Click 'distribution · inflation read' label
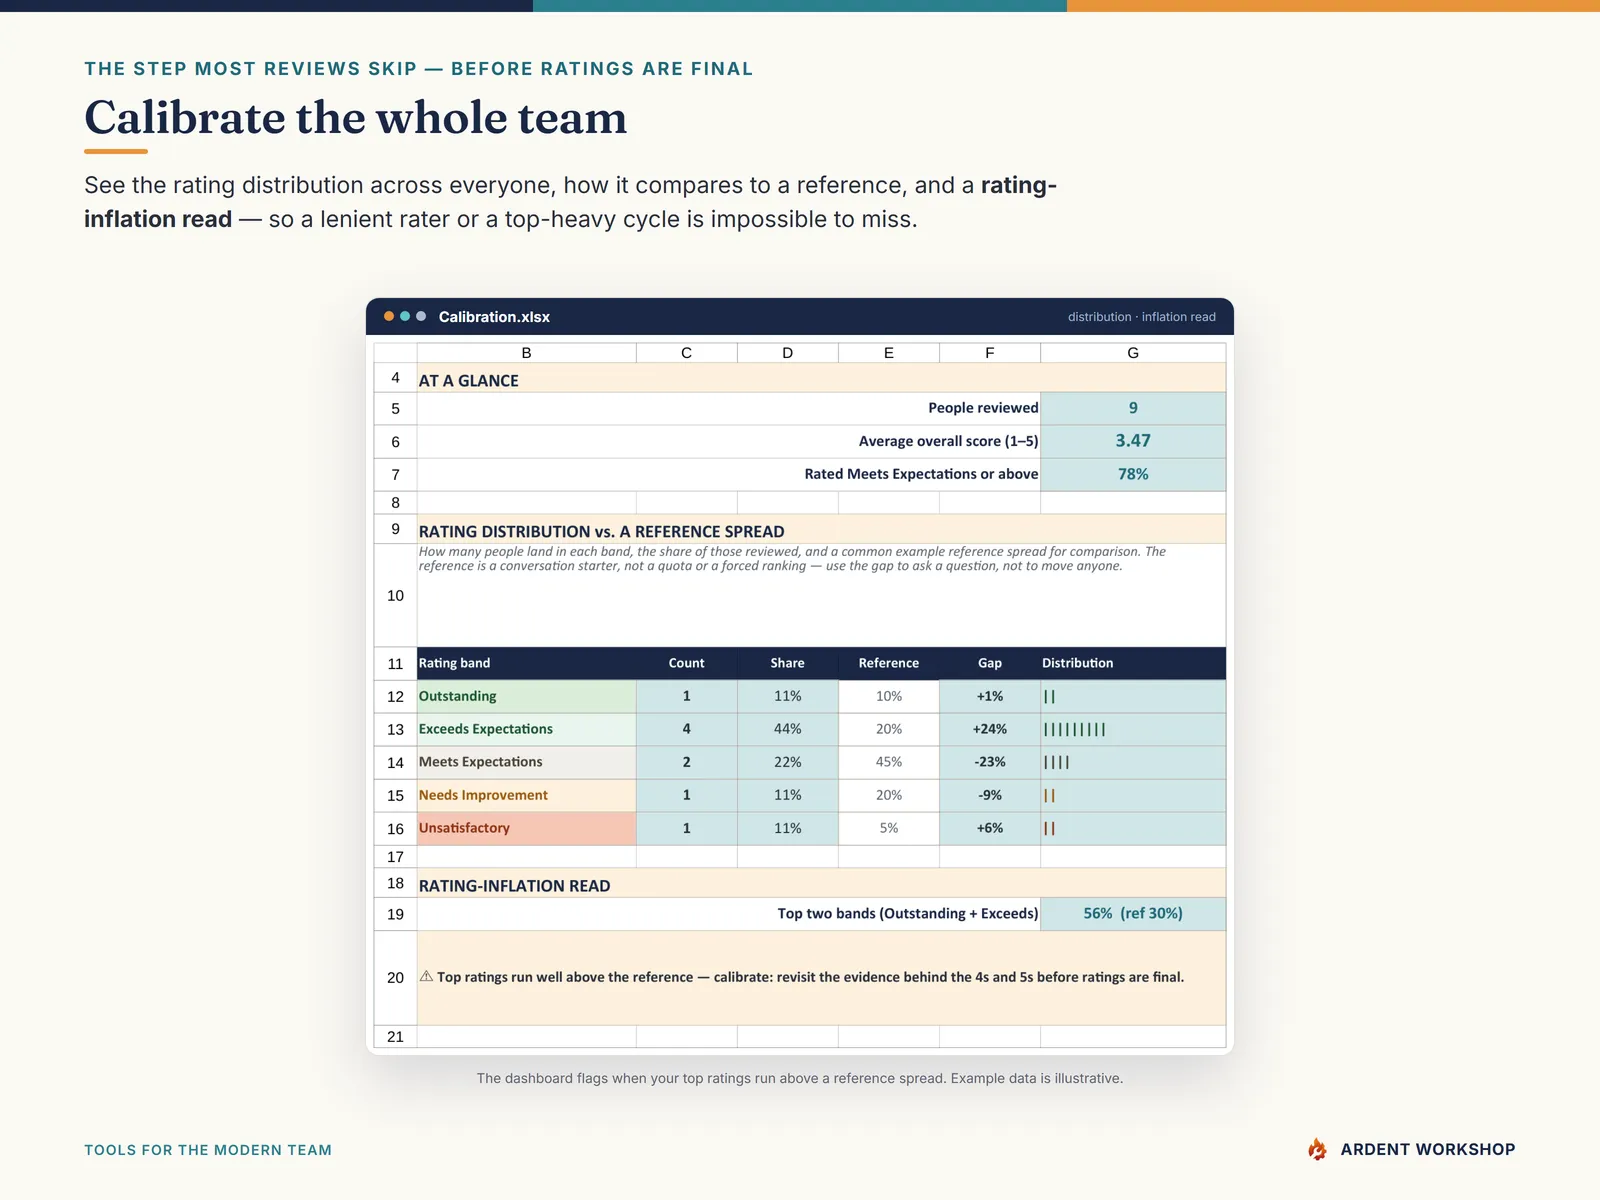1600x1200 pixels. point(1141,317)
